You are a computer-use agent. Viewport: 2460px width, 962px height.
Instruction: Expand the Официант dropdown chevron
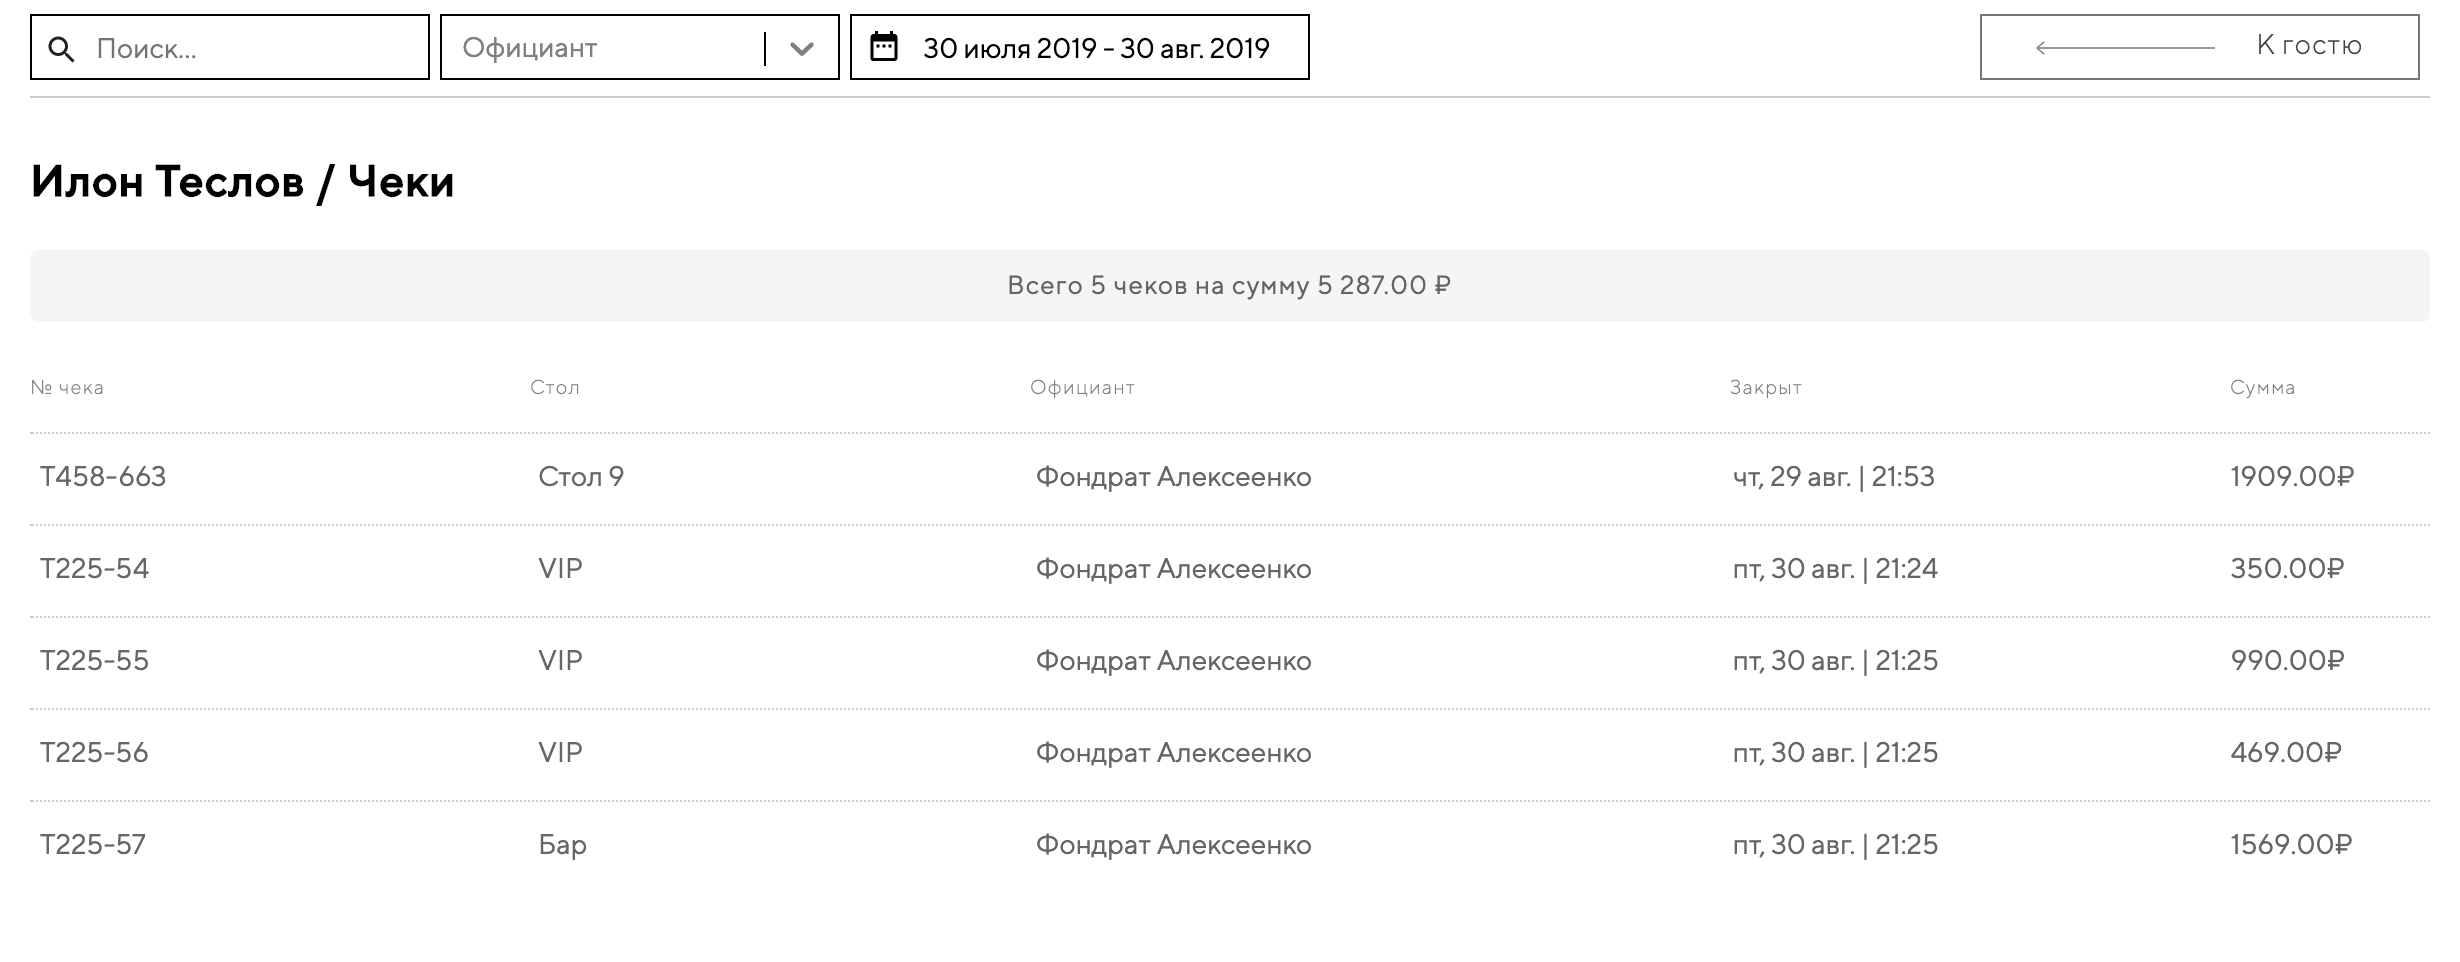(801, 48)
